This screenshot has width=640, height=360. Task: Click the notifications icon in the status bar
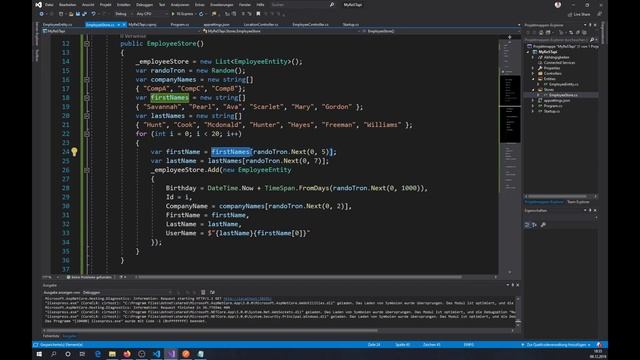tap(599, 345)
